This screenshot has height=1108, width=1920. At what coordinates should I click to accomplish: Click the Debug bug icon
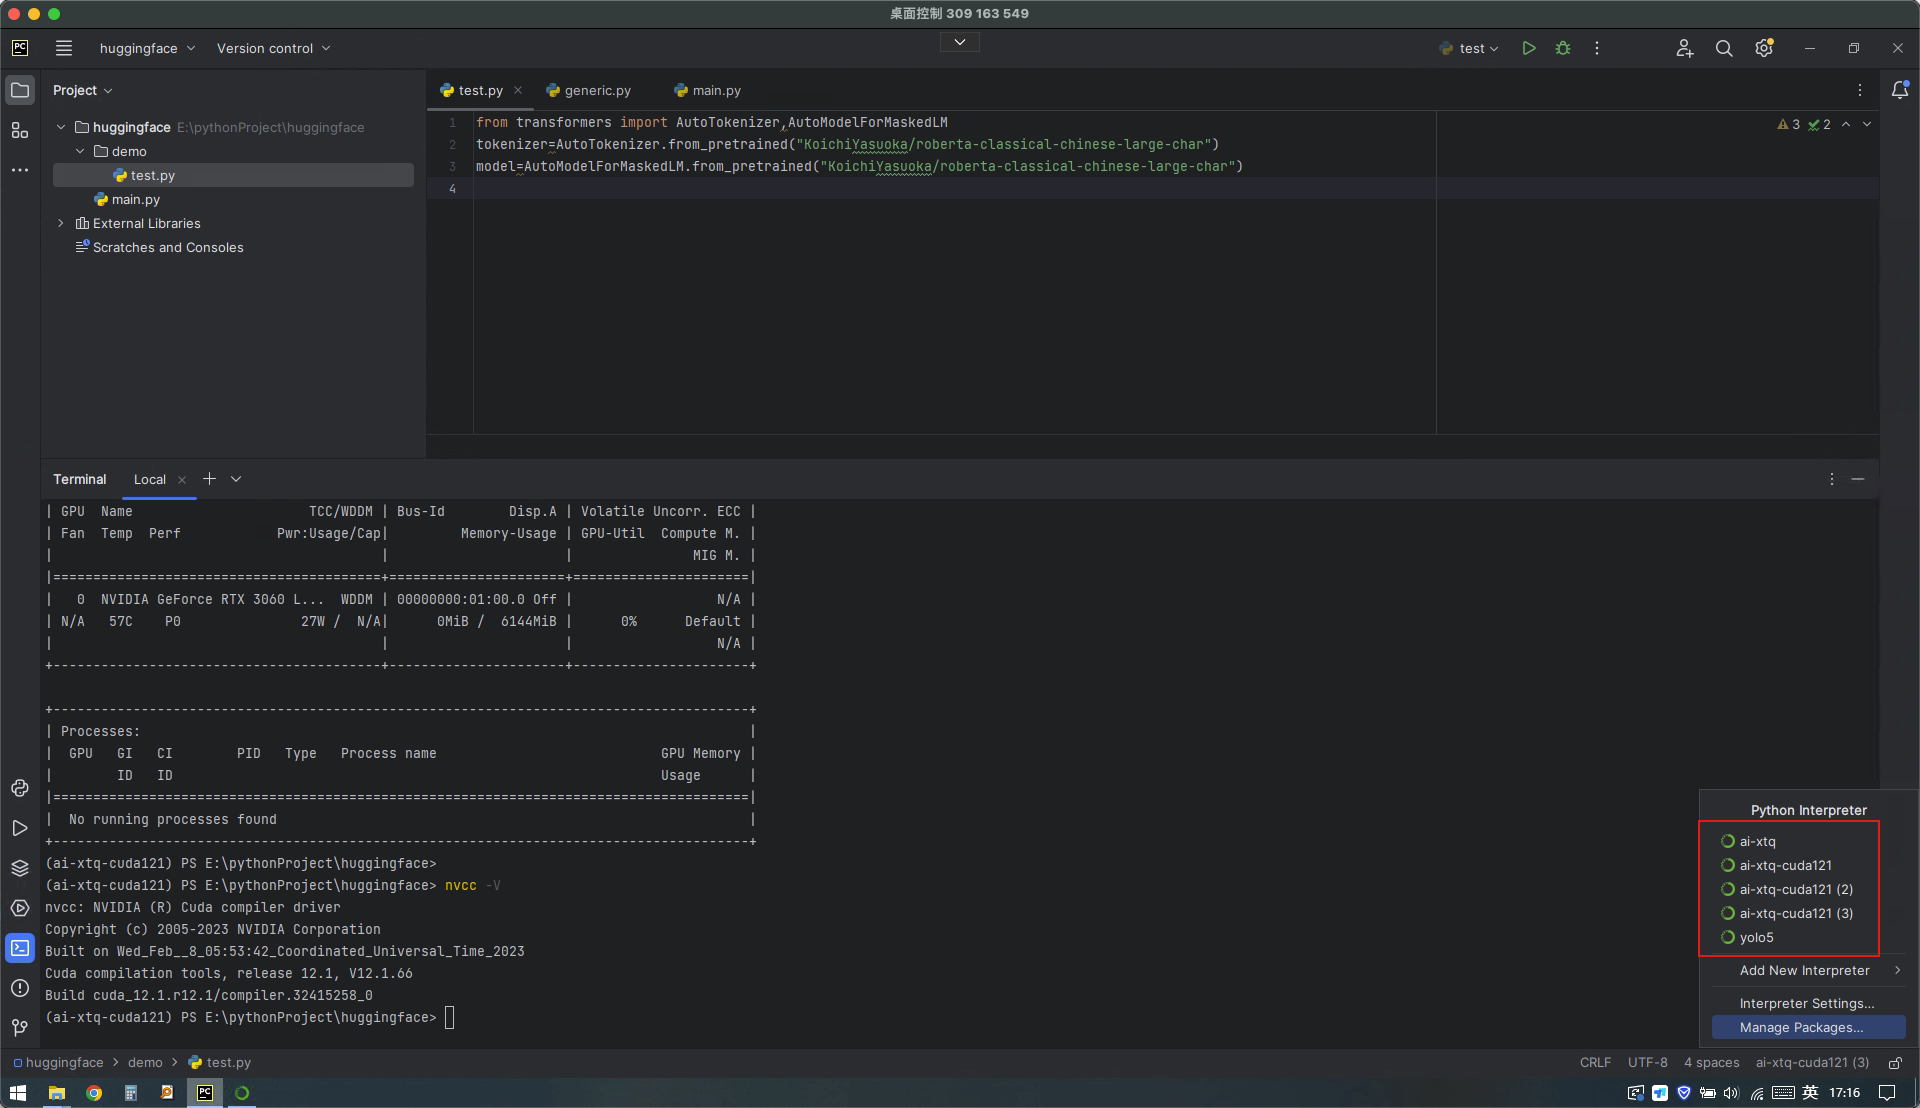click(x=1563, y=48)
